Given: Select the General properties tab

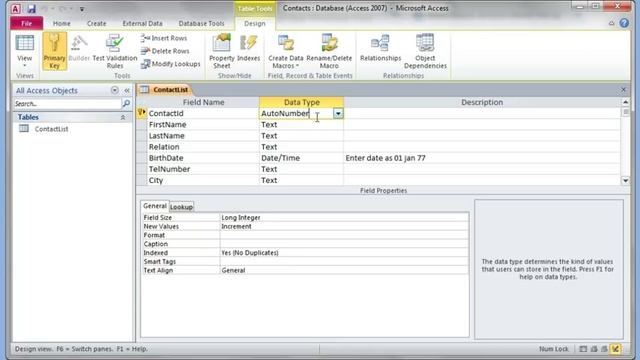Looking at the screenshot, I should coord(155,206).
